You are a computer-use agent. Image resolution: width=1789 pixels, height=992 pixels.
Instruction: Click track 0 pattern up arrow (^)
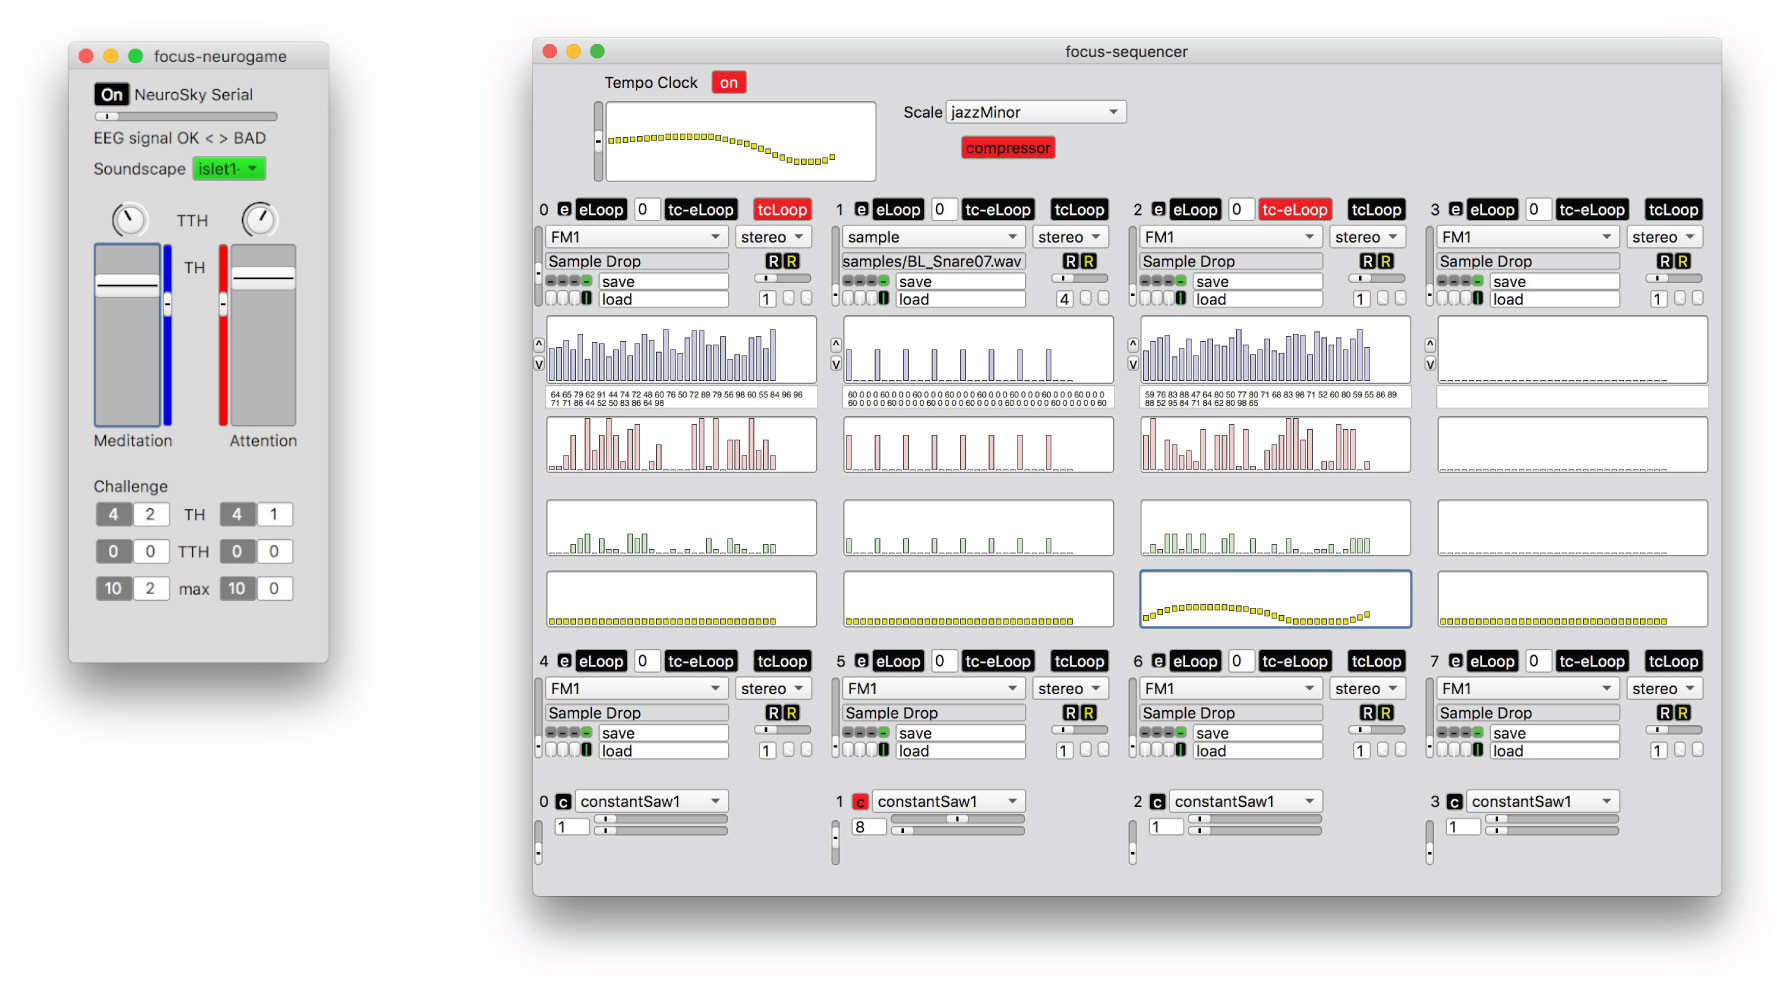click(539, 344)
